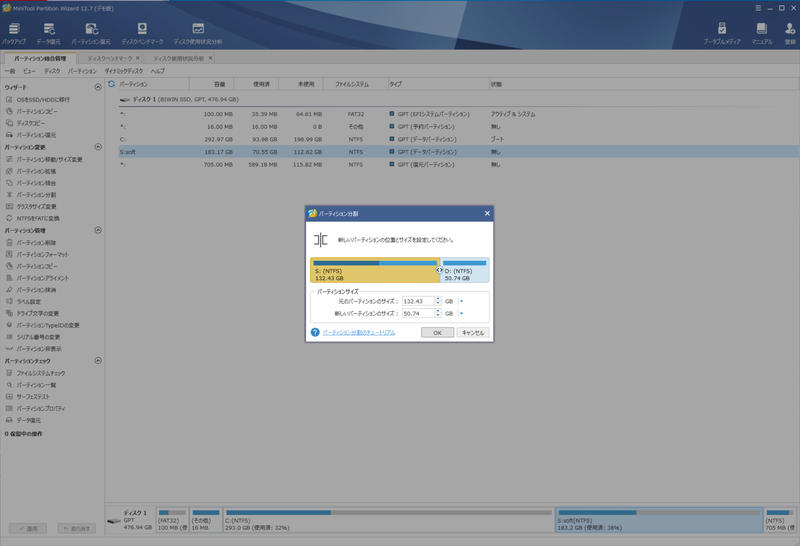Open ファイルシステムチェック in sidebar
Screen dimensions: 800x546
(41, 373)
